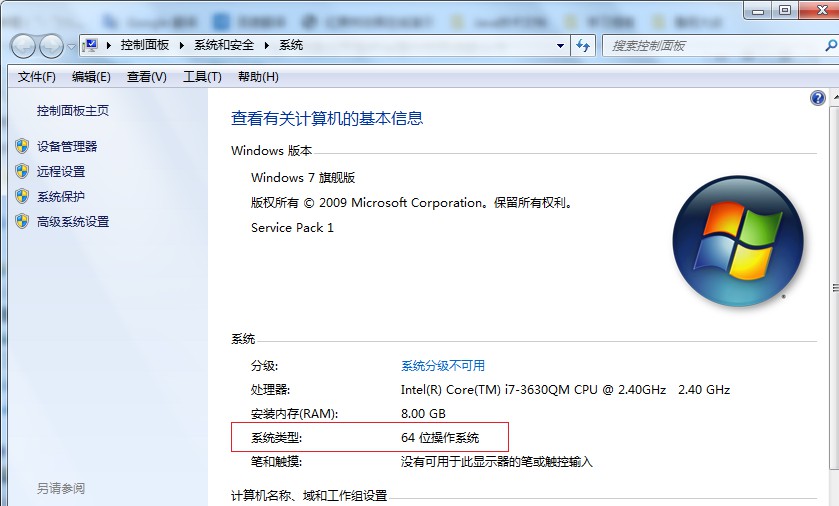Viewport: 839px width, 506px height.
Task: Select the Microsoft copyright 版权所有 line
Action: pyautogui.click(x=411, y=203)
